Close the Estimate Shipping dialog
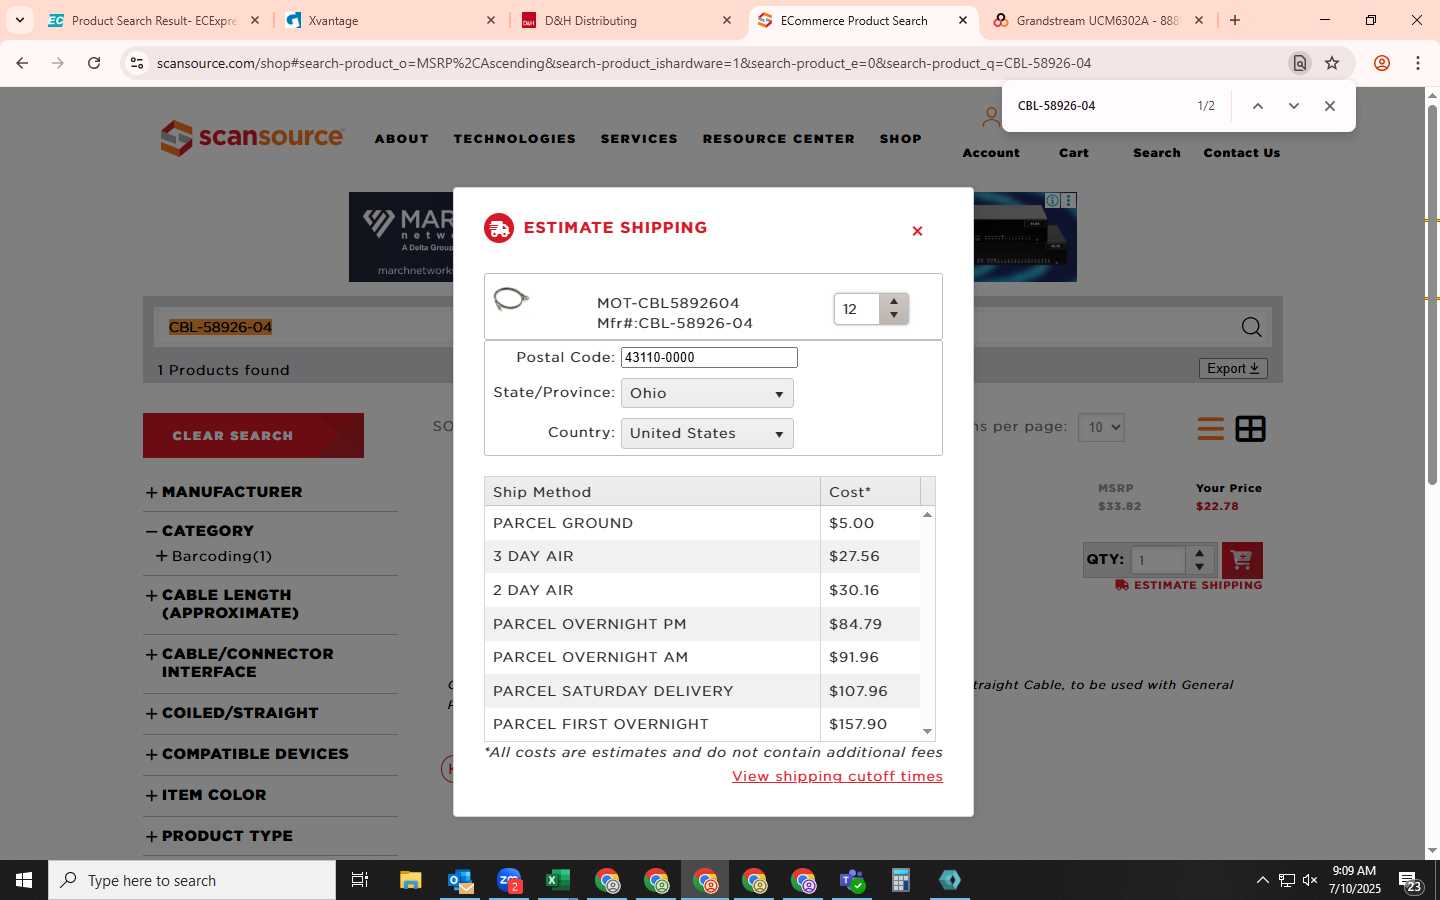This screenshot has width=1440, height=900. (917, 231)
